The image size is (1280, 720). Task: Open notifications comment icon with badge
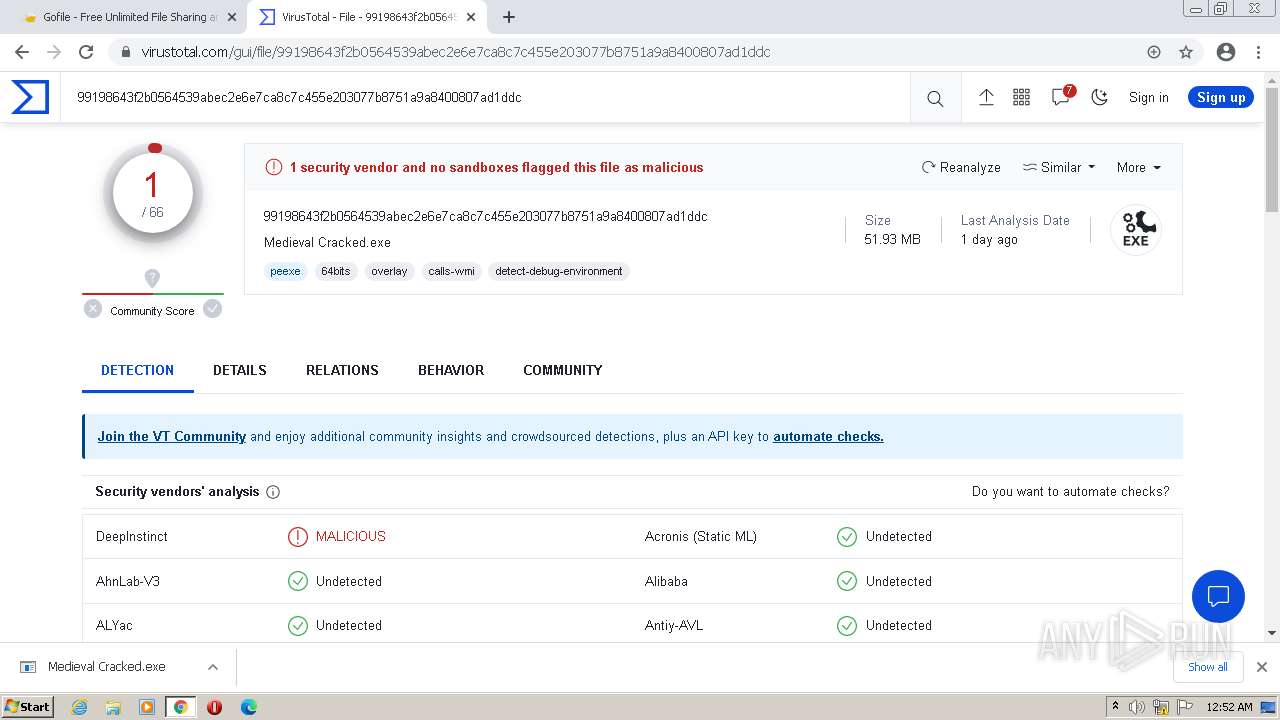1061,97
